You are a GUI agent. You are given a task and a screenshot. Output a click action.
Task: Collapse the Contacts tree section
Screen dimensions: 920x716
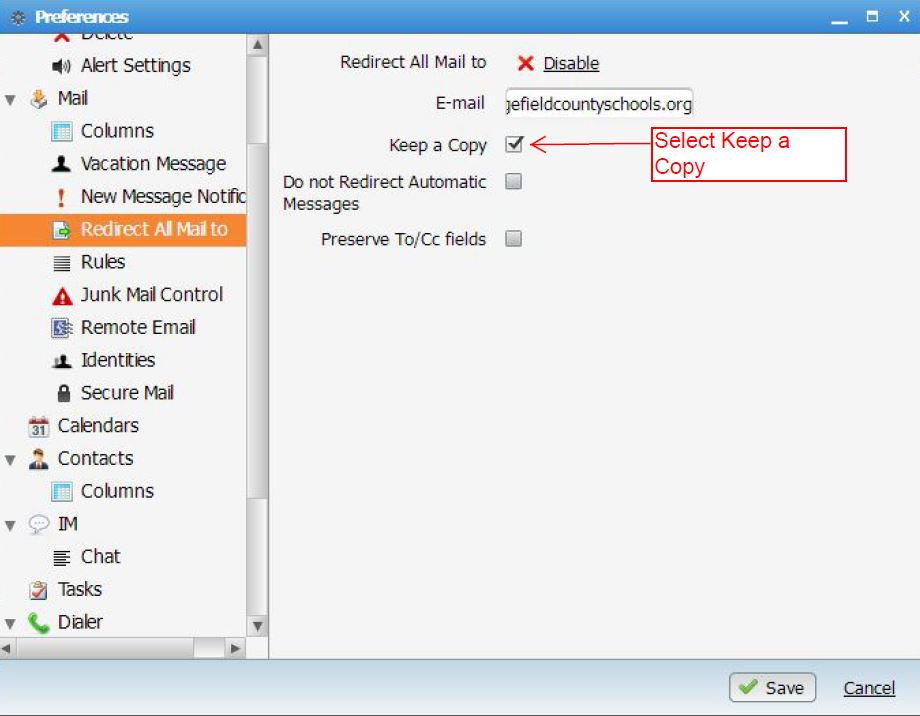pyautogui.click(x=11, y=460)
